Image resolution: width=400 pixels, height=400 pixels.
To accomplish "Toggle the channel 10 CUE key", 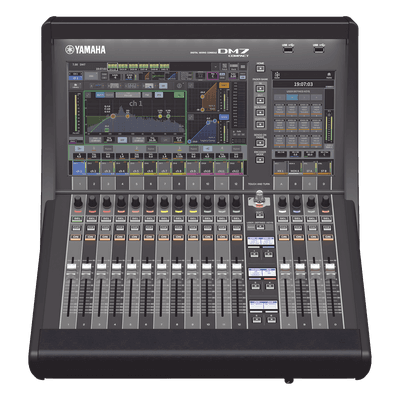I will (207, 228).
